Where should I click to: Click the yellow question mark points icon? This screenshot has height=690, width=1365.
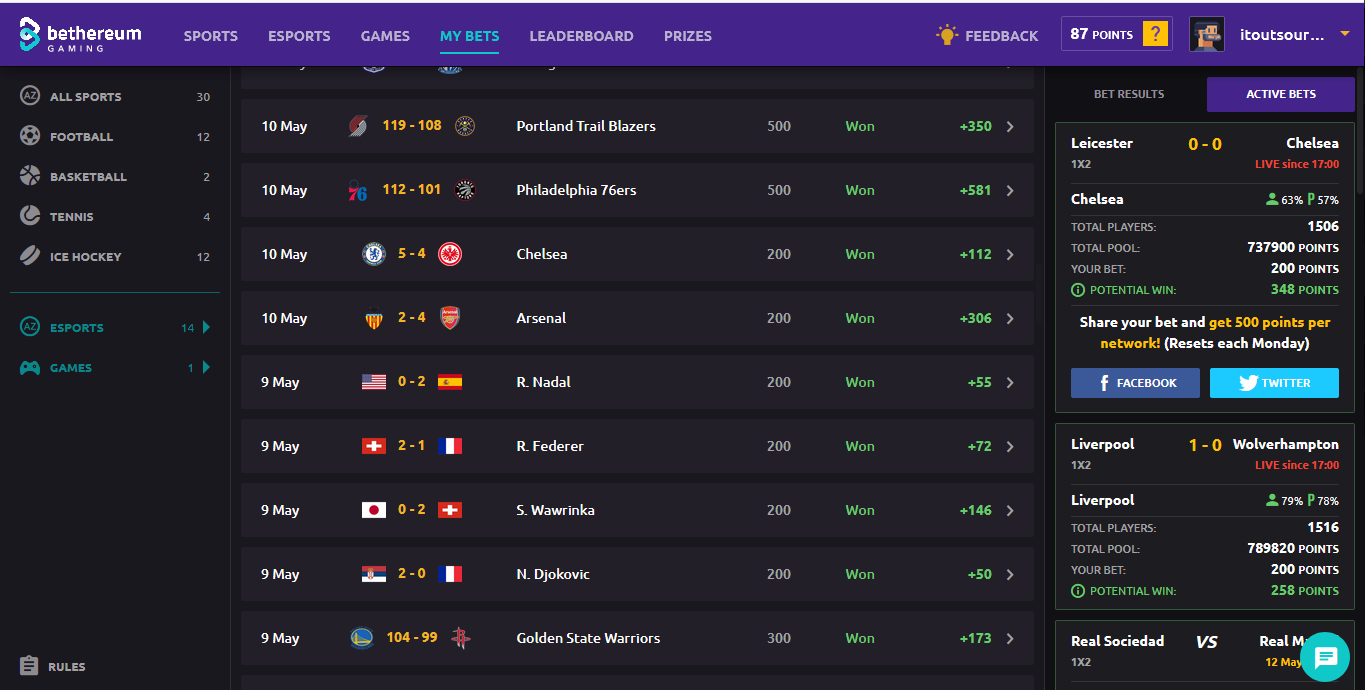point(1155,34)
